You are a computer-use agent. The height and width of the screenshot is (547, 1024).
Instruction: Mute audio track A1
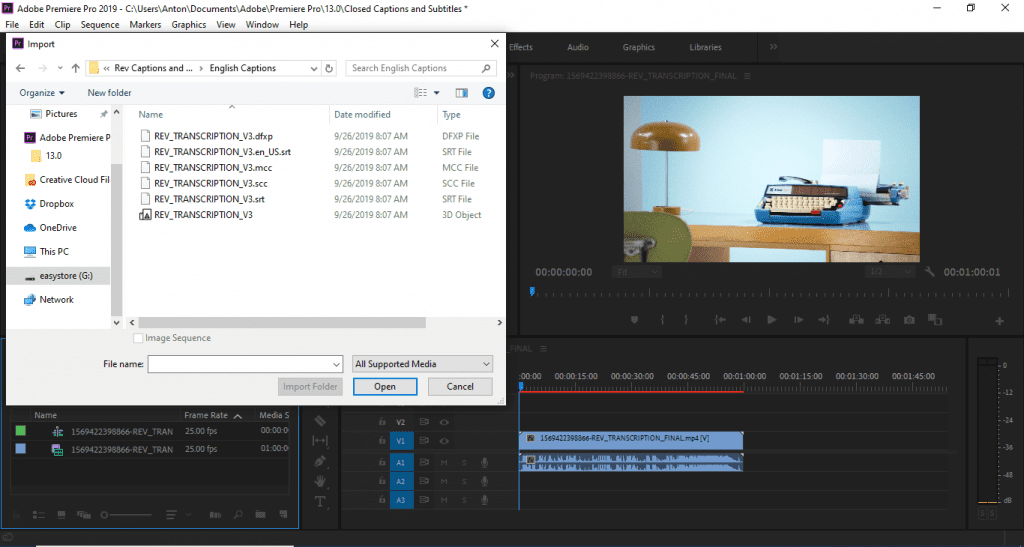[443, 463]
